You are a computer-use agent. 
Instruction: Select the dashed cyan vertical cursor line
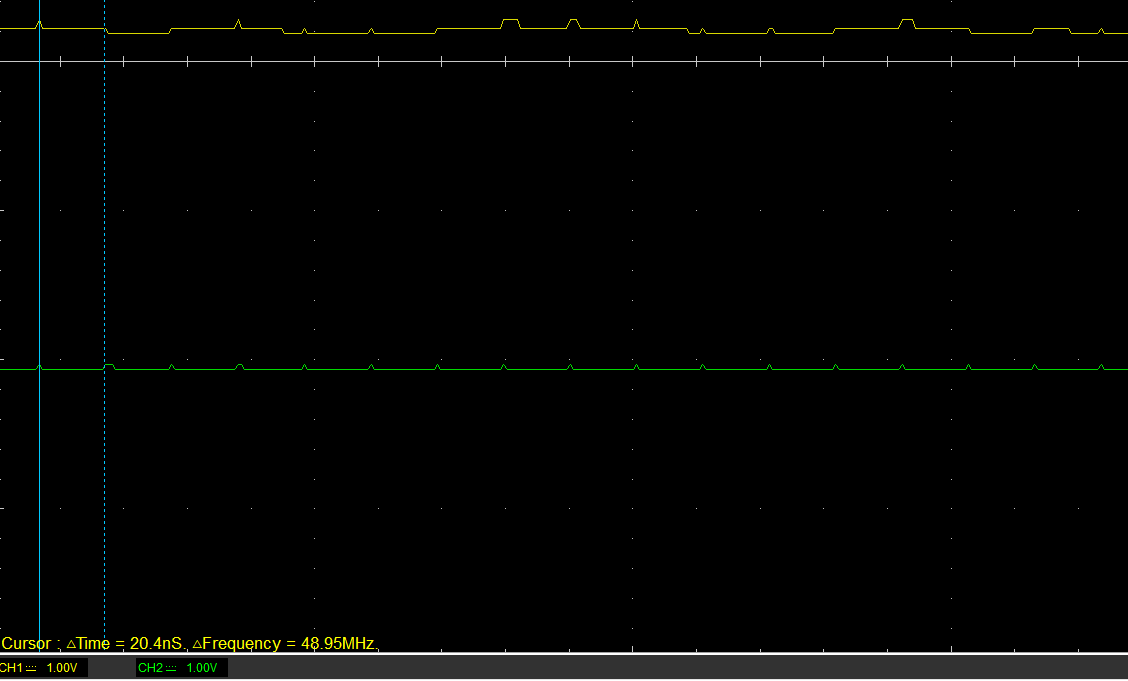pyautogui.click(x=104, y=324)
